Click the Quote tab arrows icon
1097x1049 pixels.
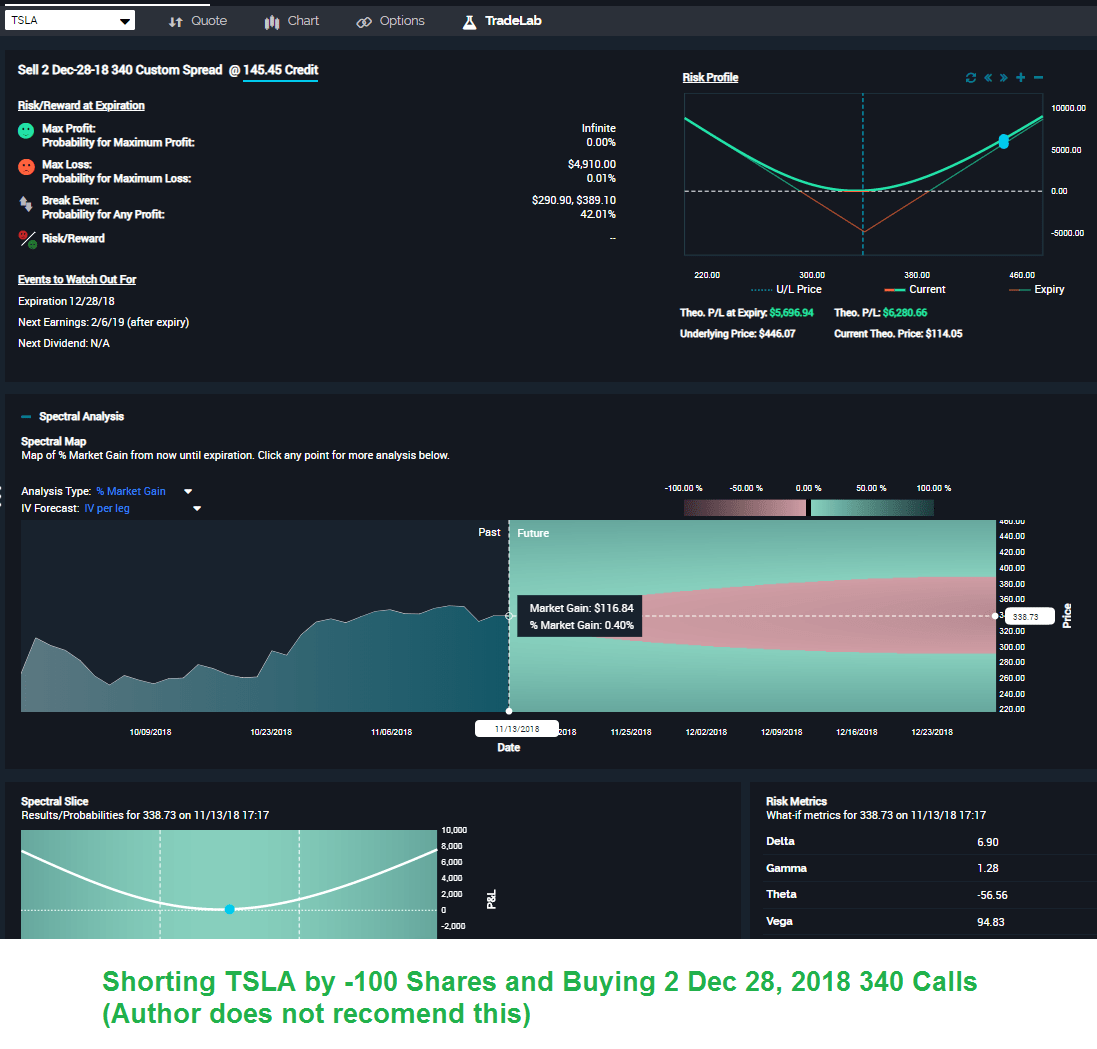pos(176,22)
